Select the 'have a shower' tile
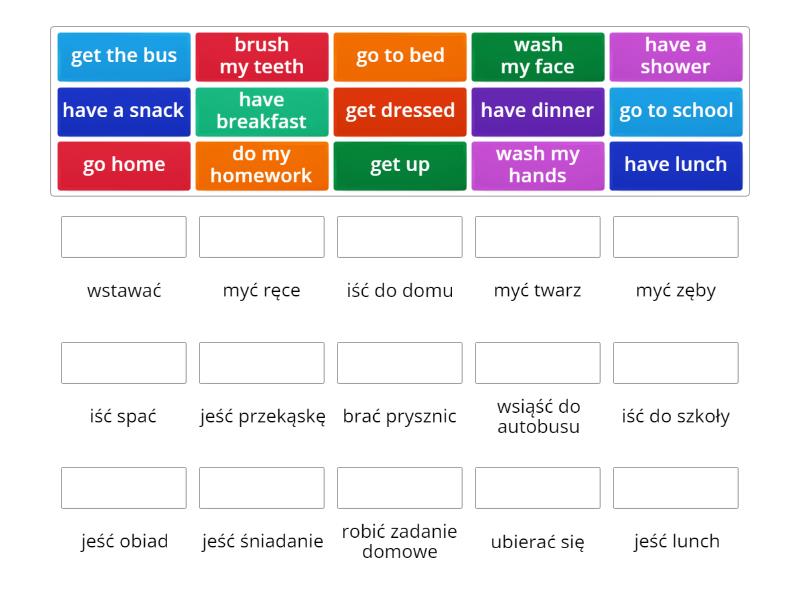This screenshot has width=800, height=600. click(676, 56)
